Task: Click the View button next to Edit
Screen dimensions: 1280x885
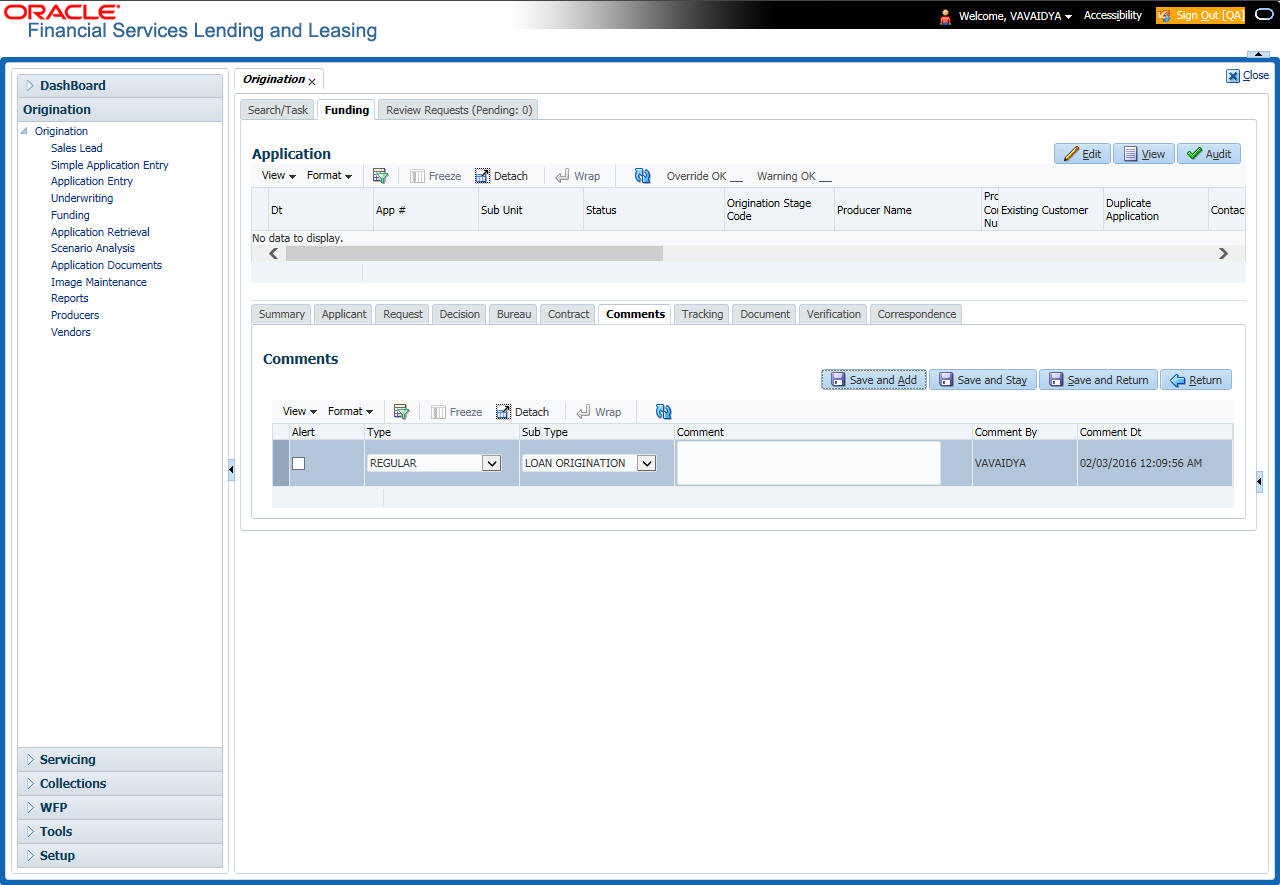Action: tap(1144, 154)
